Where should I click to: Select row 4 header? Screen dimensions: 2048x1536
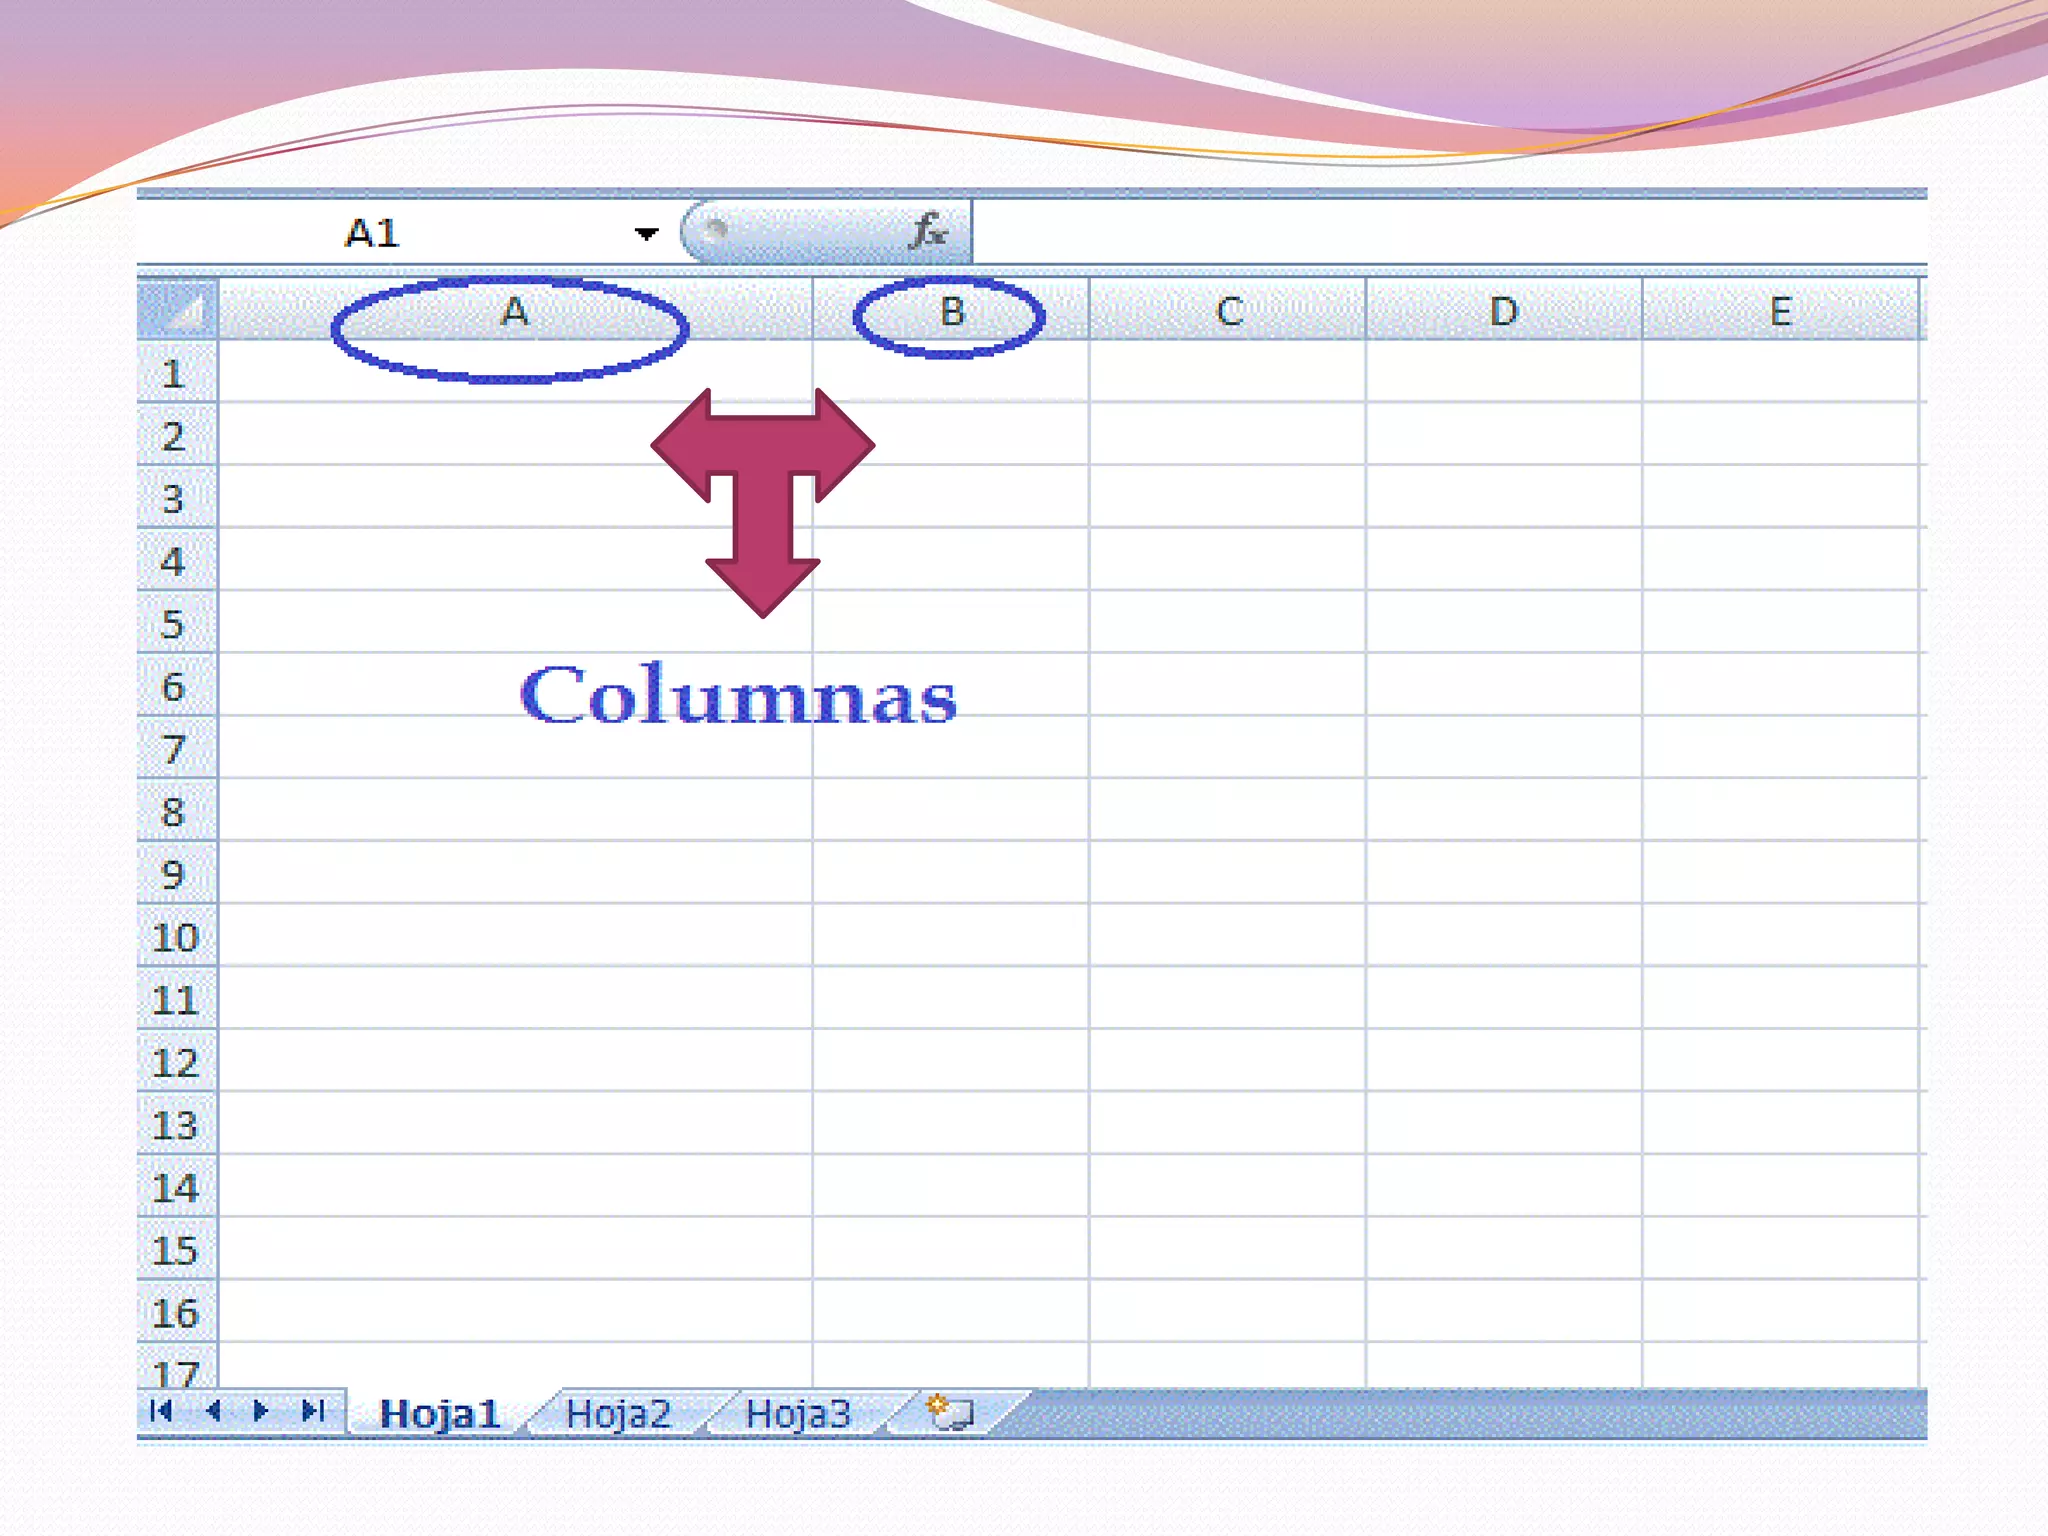pos(176,560)
